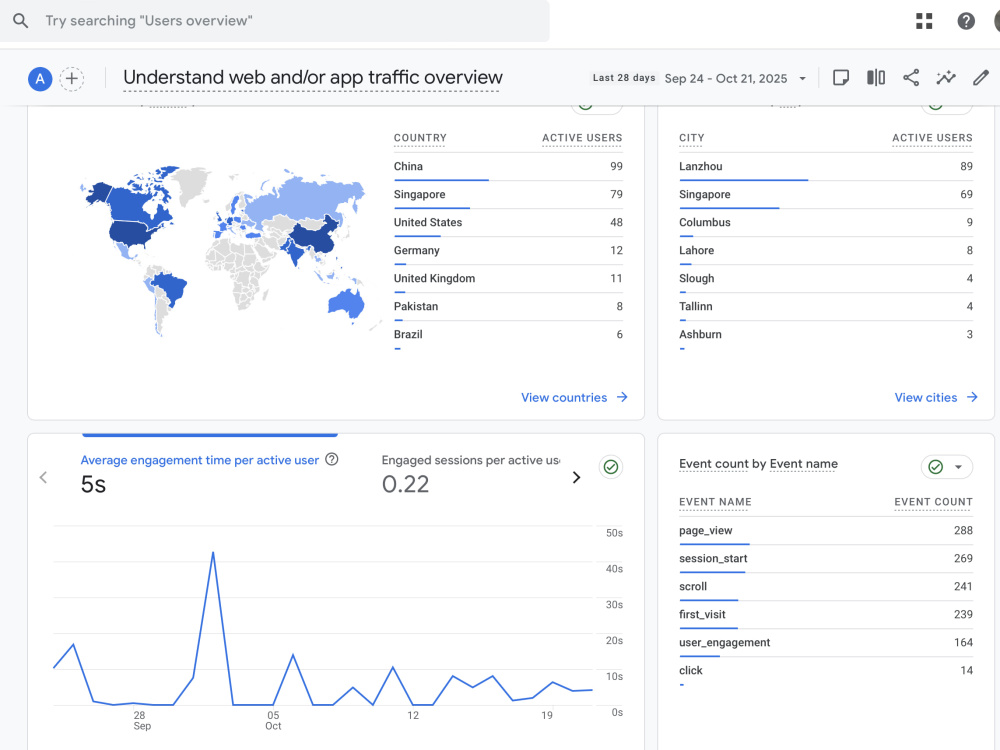
Task: Click the engagement time help icon
Action: point(332,459)
